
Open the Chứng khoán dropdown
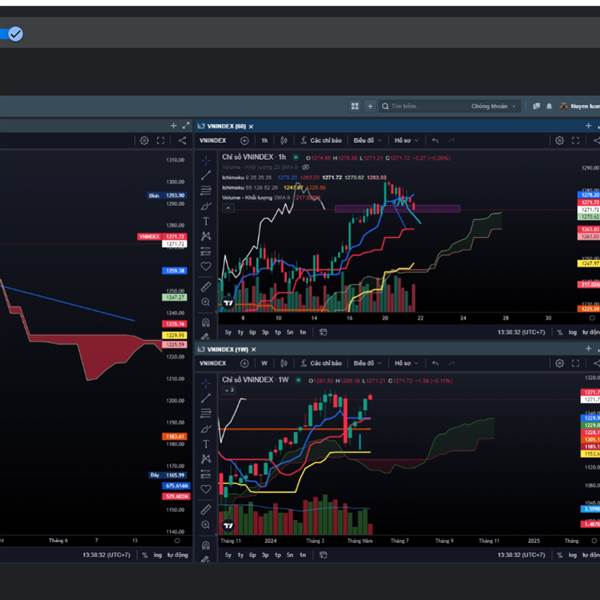tap(493, 106)
